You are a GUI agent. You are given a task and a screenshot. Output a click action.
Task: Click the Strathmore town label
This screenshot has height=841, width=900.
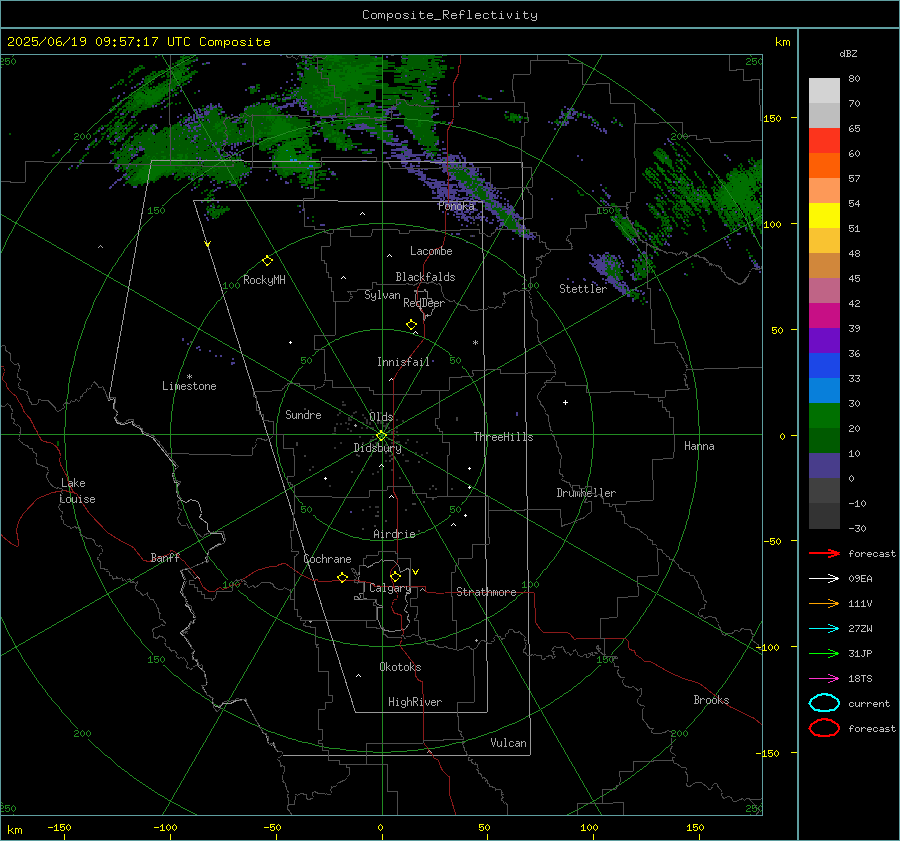486,592
